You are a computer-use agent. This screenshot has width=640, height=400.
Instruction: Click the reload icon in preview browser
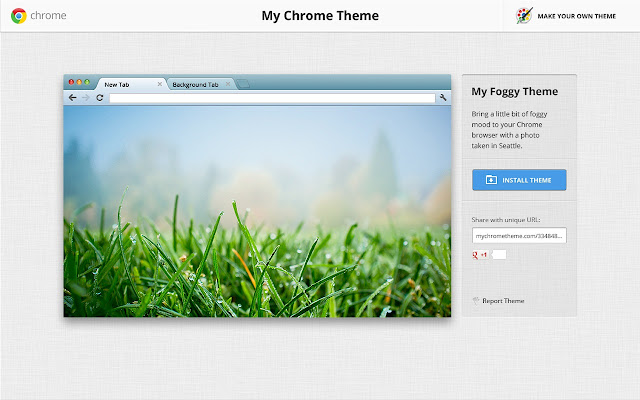(100, 98)
